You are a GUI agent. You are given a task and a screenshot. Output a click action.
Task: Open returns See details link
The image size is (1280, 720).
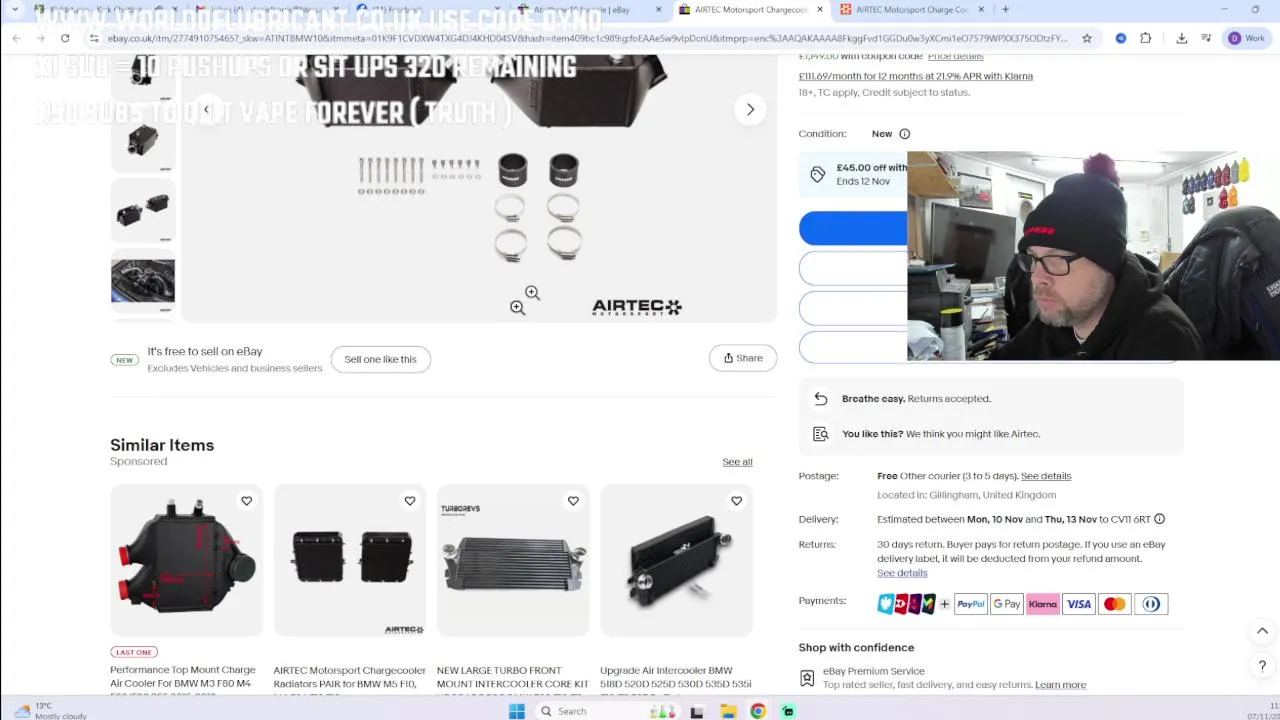point(902,573)
